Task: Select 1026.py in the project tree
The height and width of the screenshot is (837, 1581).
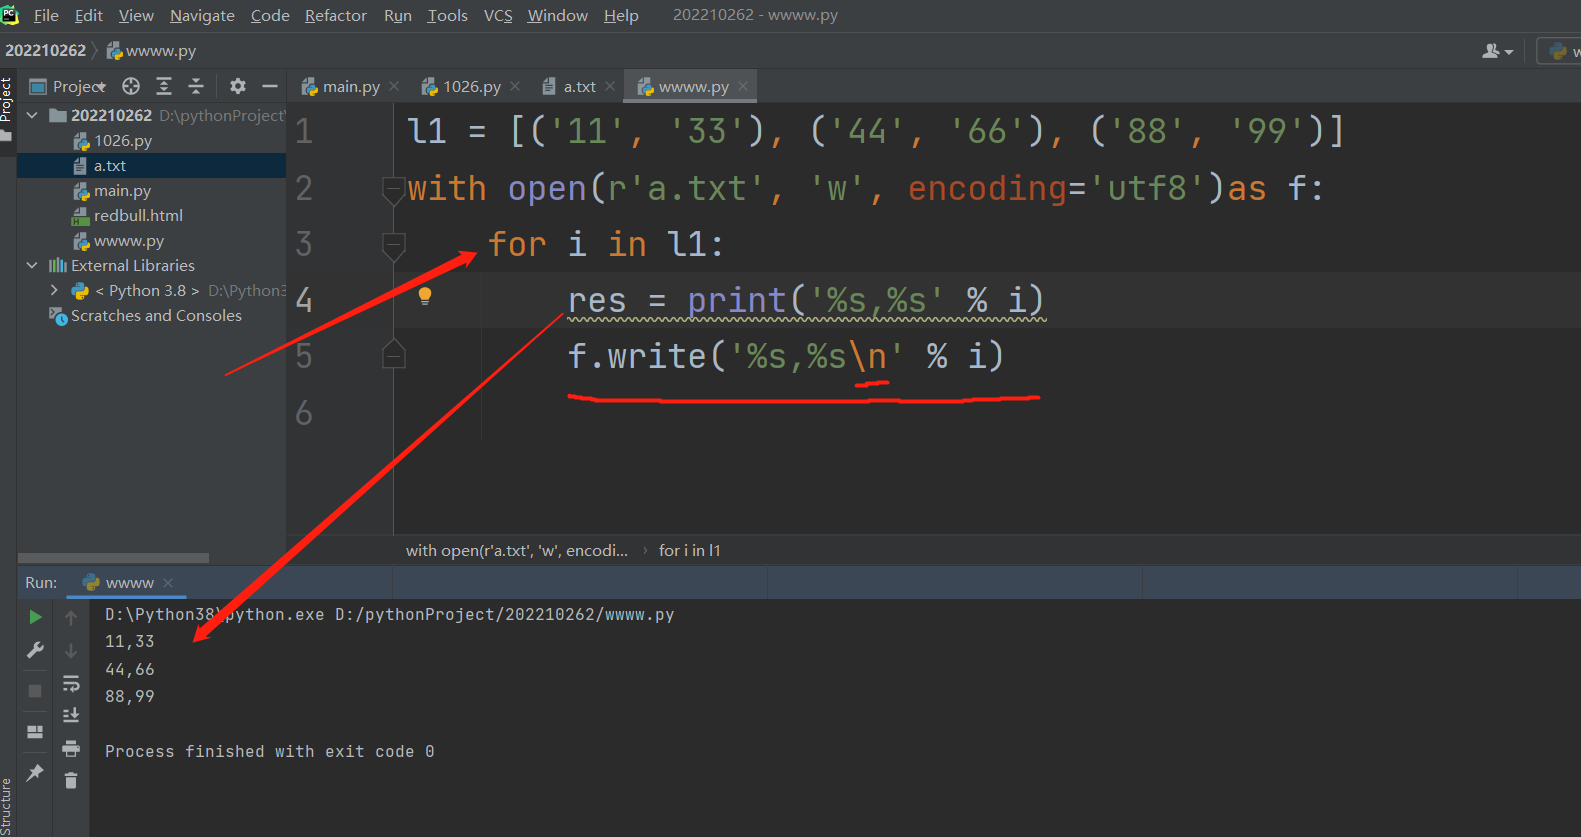Action: [x=123, y=140]
